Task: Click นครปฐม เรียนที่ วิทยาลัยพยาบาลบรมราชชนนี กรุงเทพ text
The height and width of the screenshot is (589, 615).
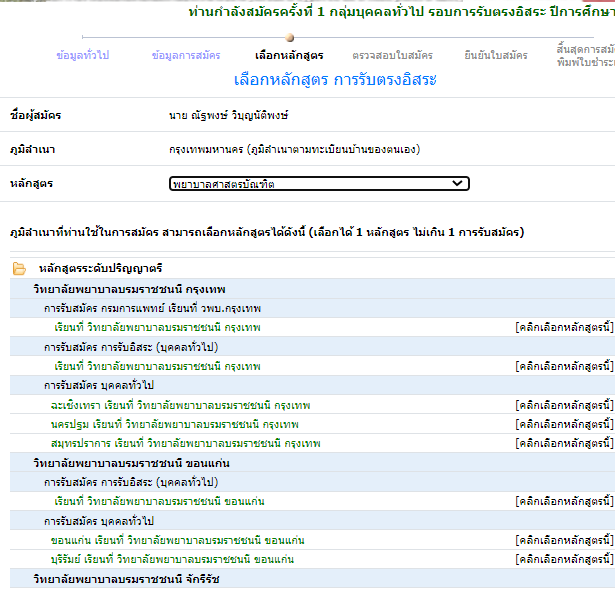Action: tap(175, 424)
